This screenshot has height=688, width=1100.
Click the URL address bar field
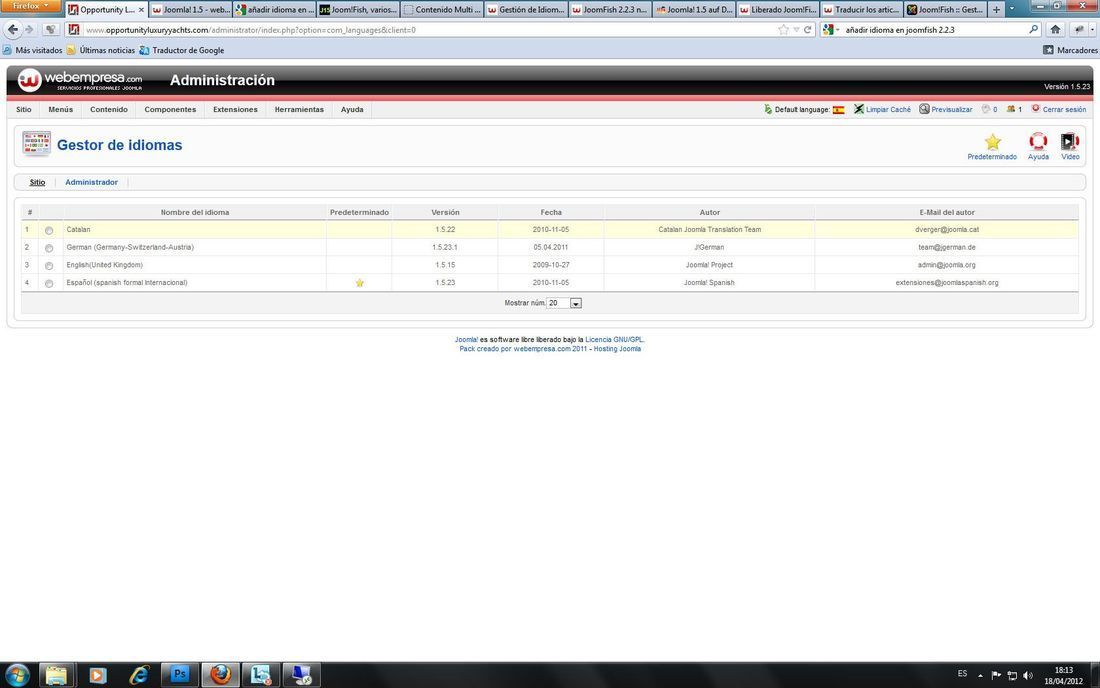[428, 29]
